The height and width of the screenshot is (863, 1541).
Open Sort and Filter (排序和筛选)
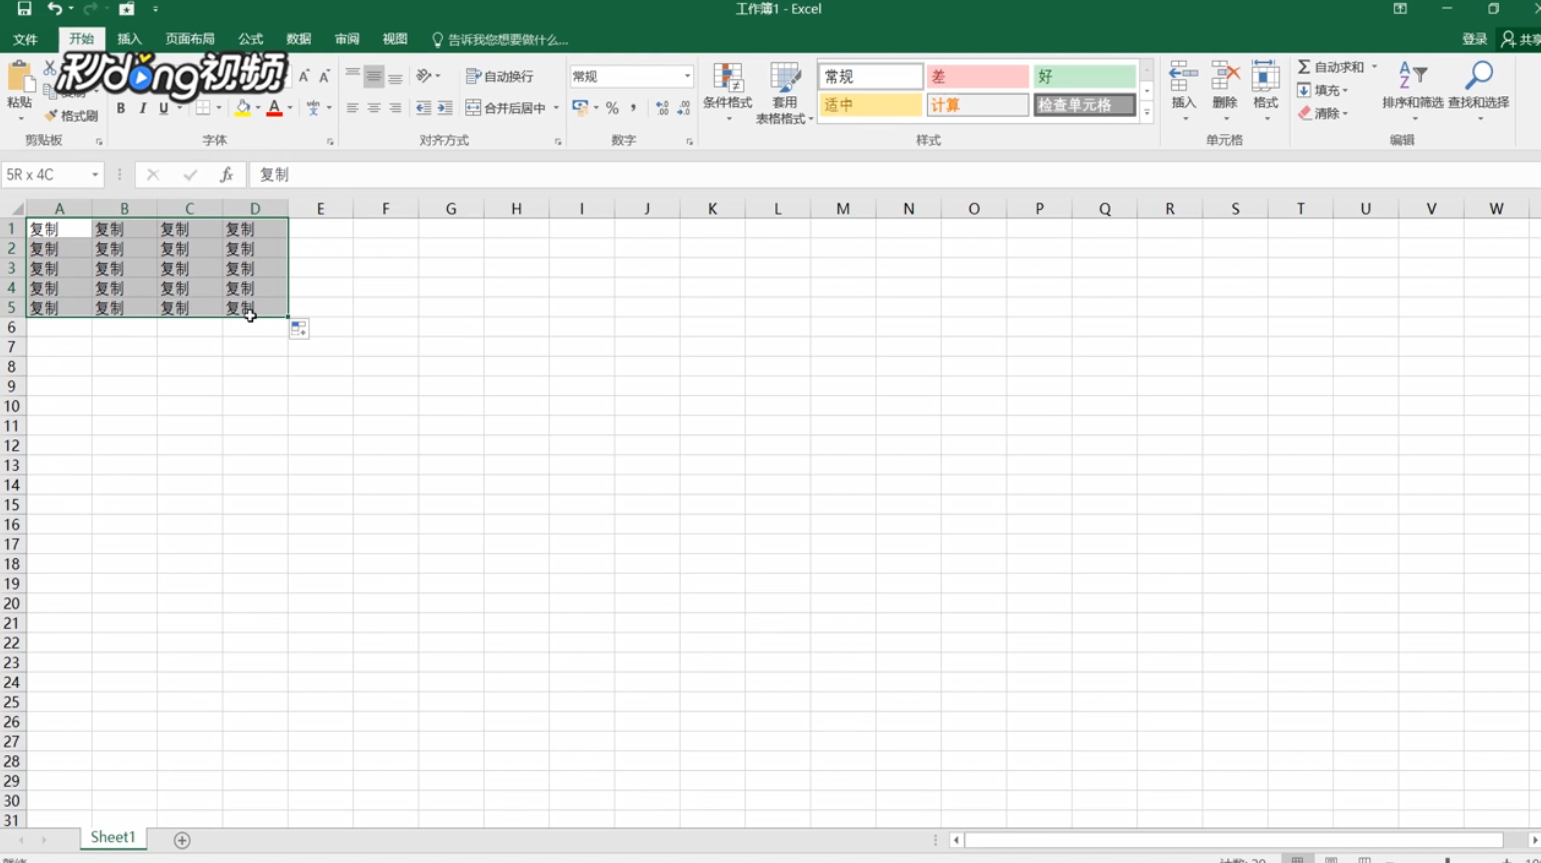(x=1412, y=91)
